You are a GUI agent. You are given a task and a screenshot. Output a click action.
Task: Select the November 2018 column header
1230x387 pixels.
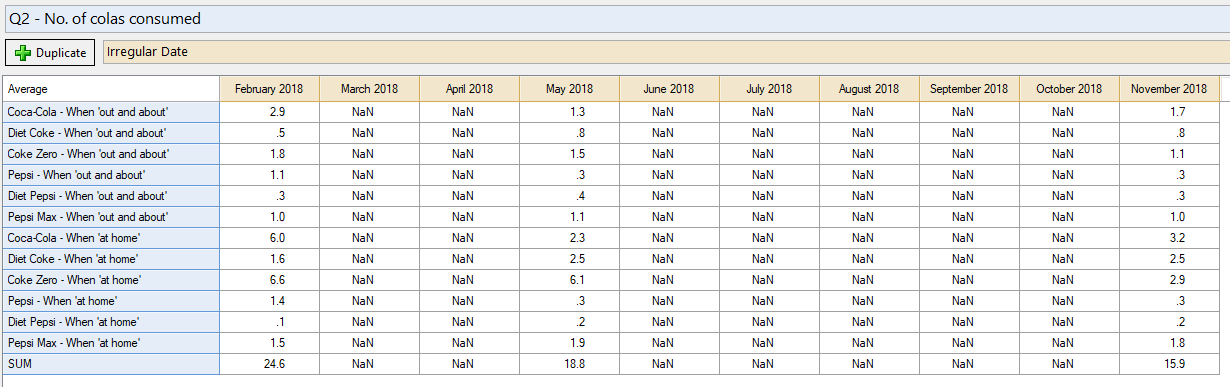[x=1169, y=89]
